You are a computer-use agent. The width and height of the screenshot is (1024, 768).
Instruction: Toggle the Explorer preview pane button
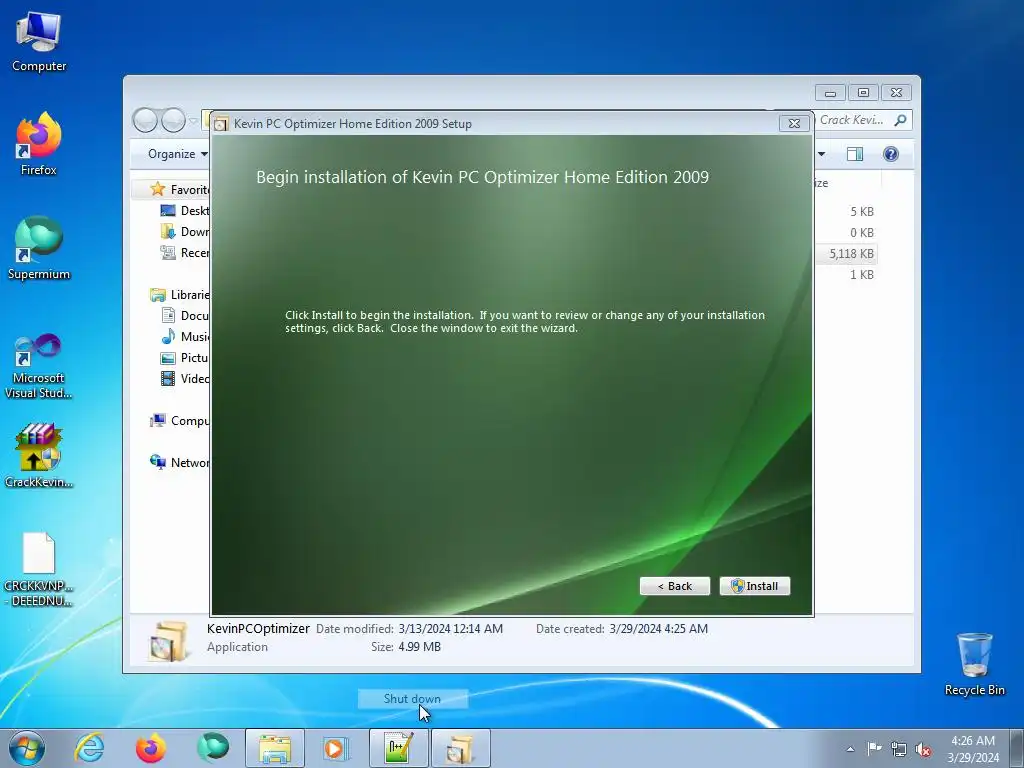pos(854,154)
